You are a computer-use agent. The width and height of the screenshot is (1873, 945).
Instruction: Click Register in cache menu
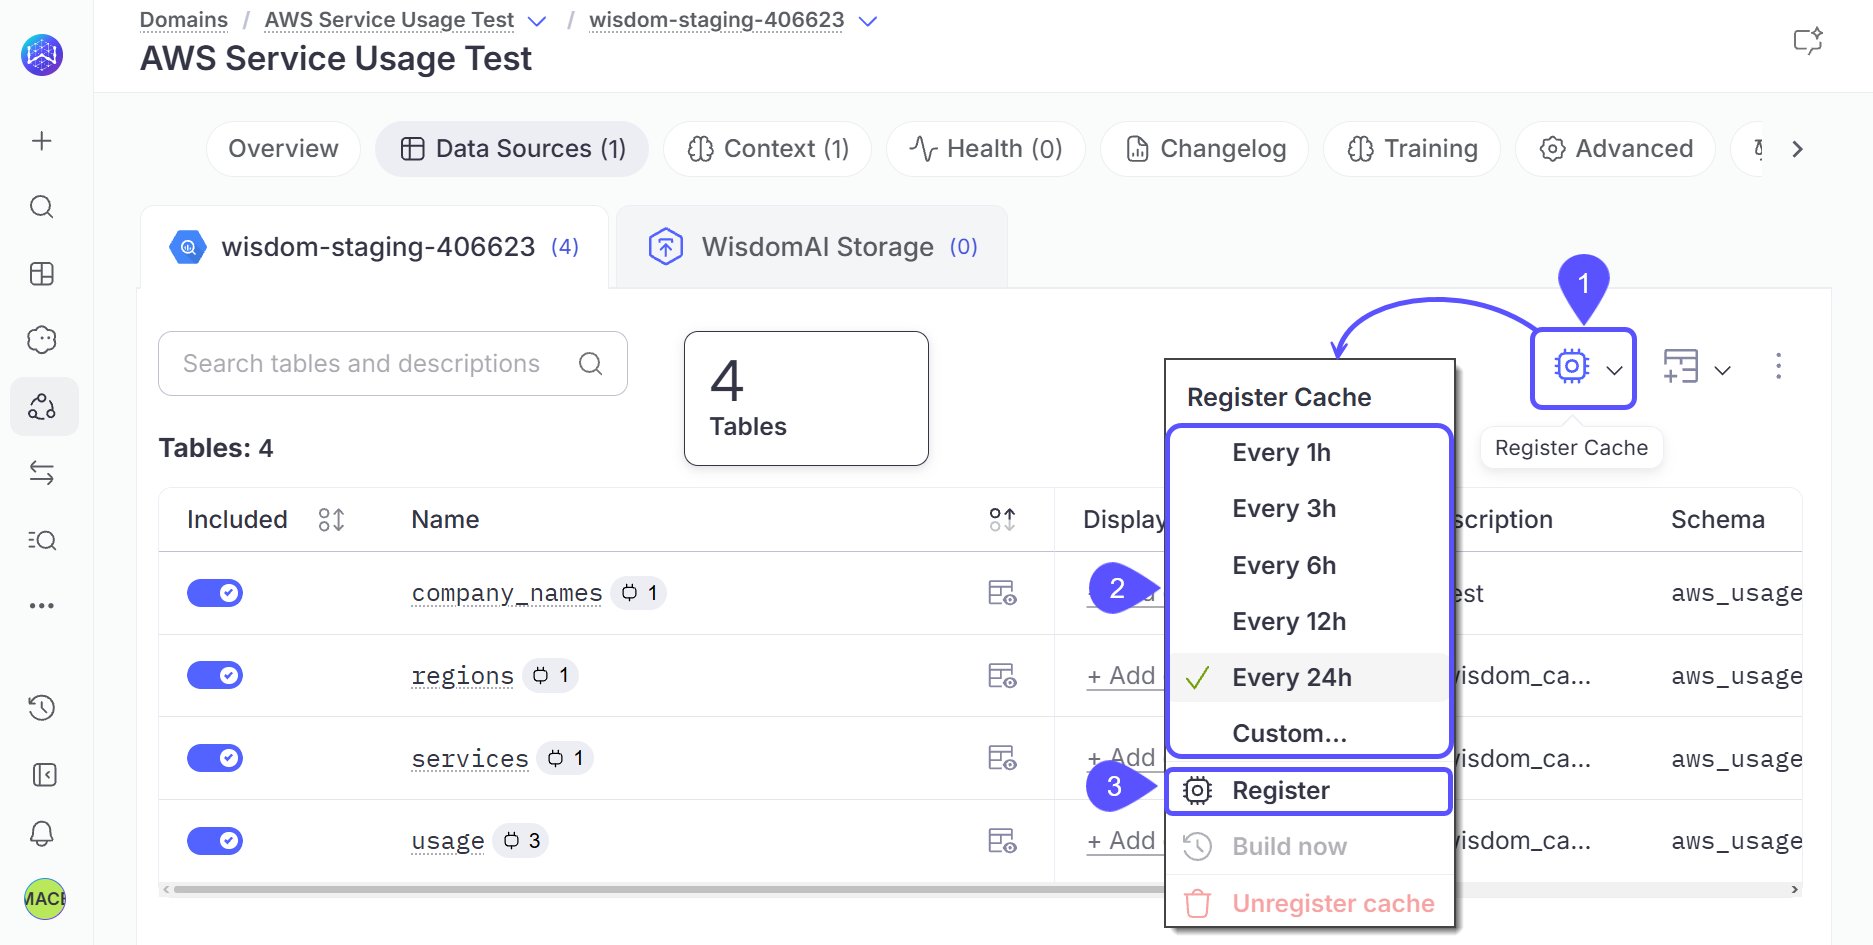click(x=1309, y=791)
